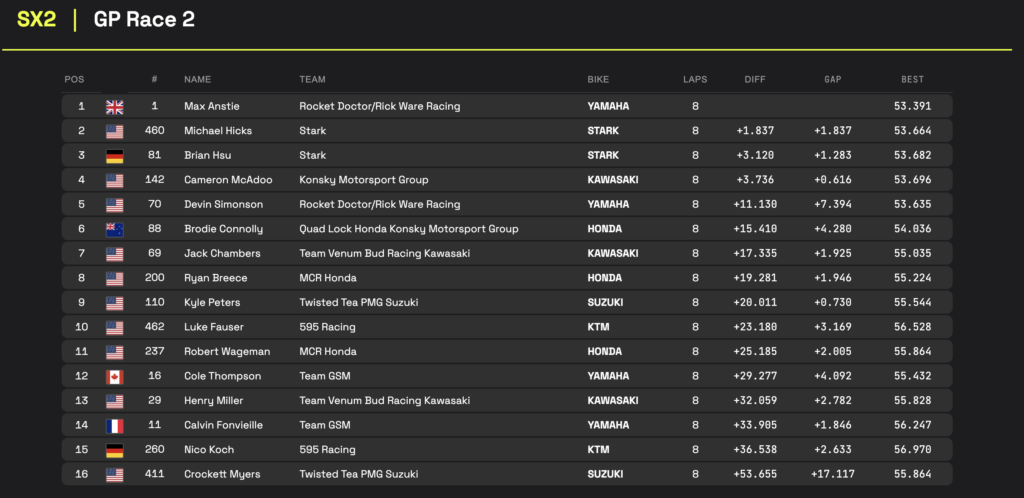Screen dimensions: 1024x498
Task: Click the DIFF column header
Action: coord(755,80)
